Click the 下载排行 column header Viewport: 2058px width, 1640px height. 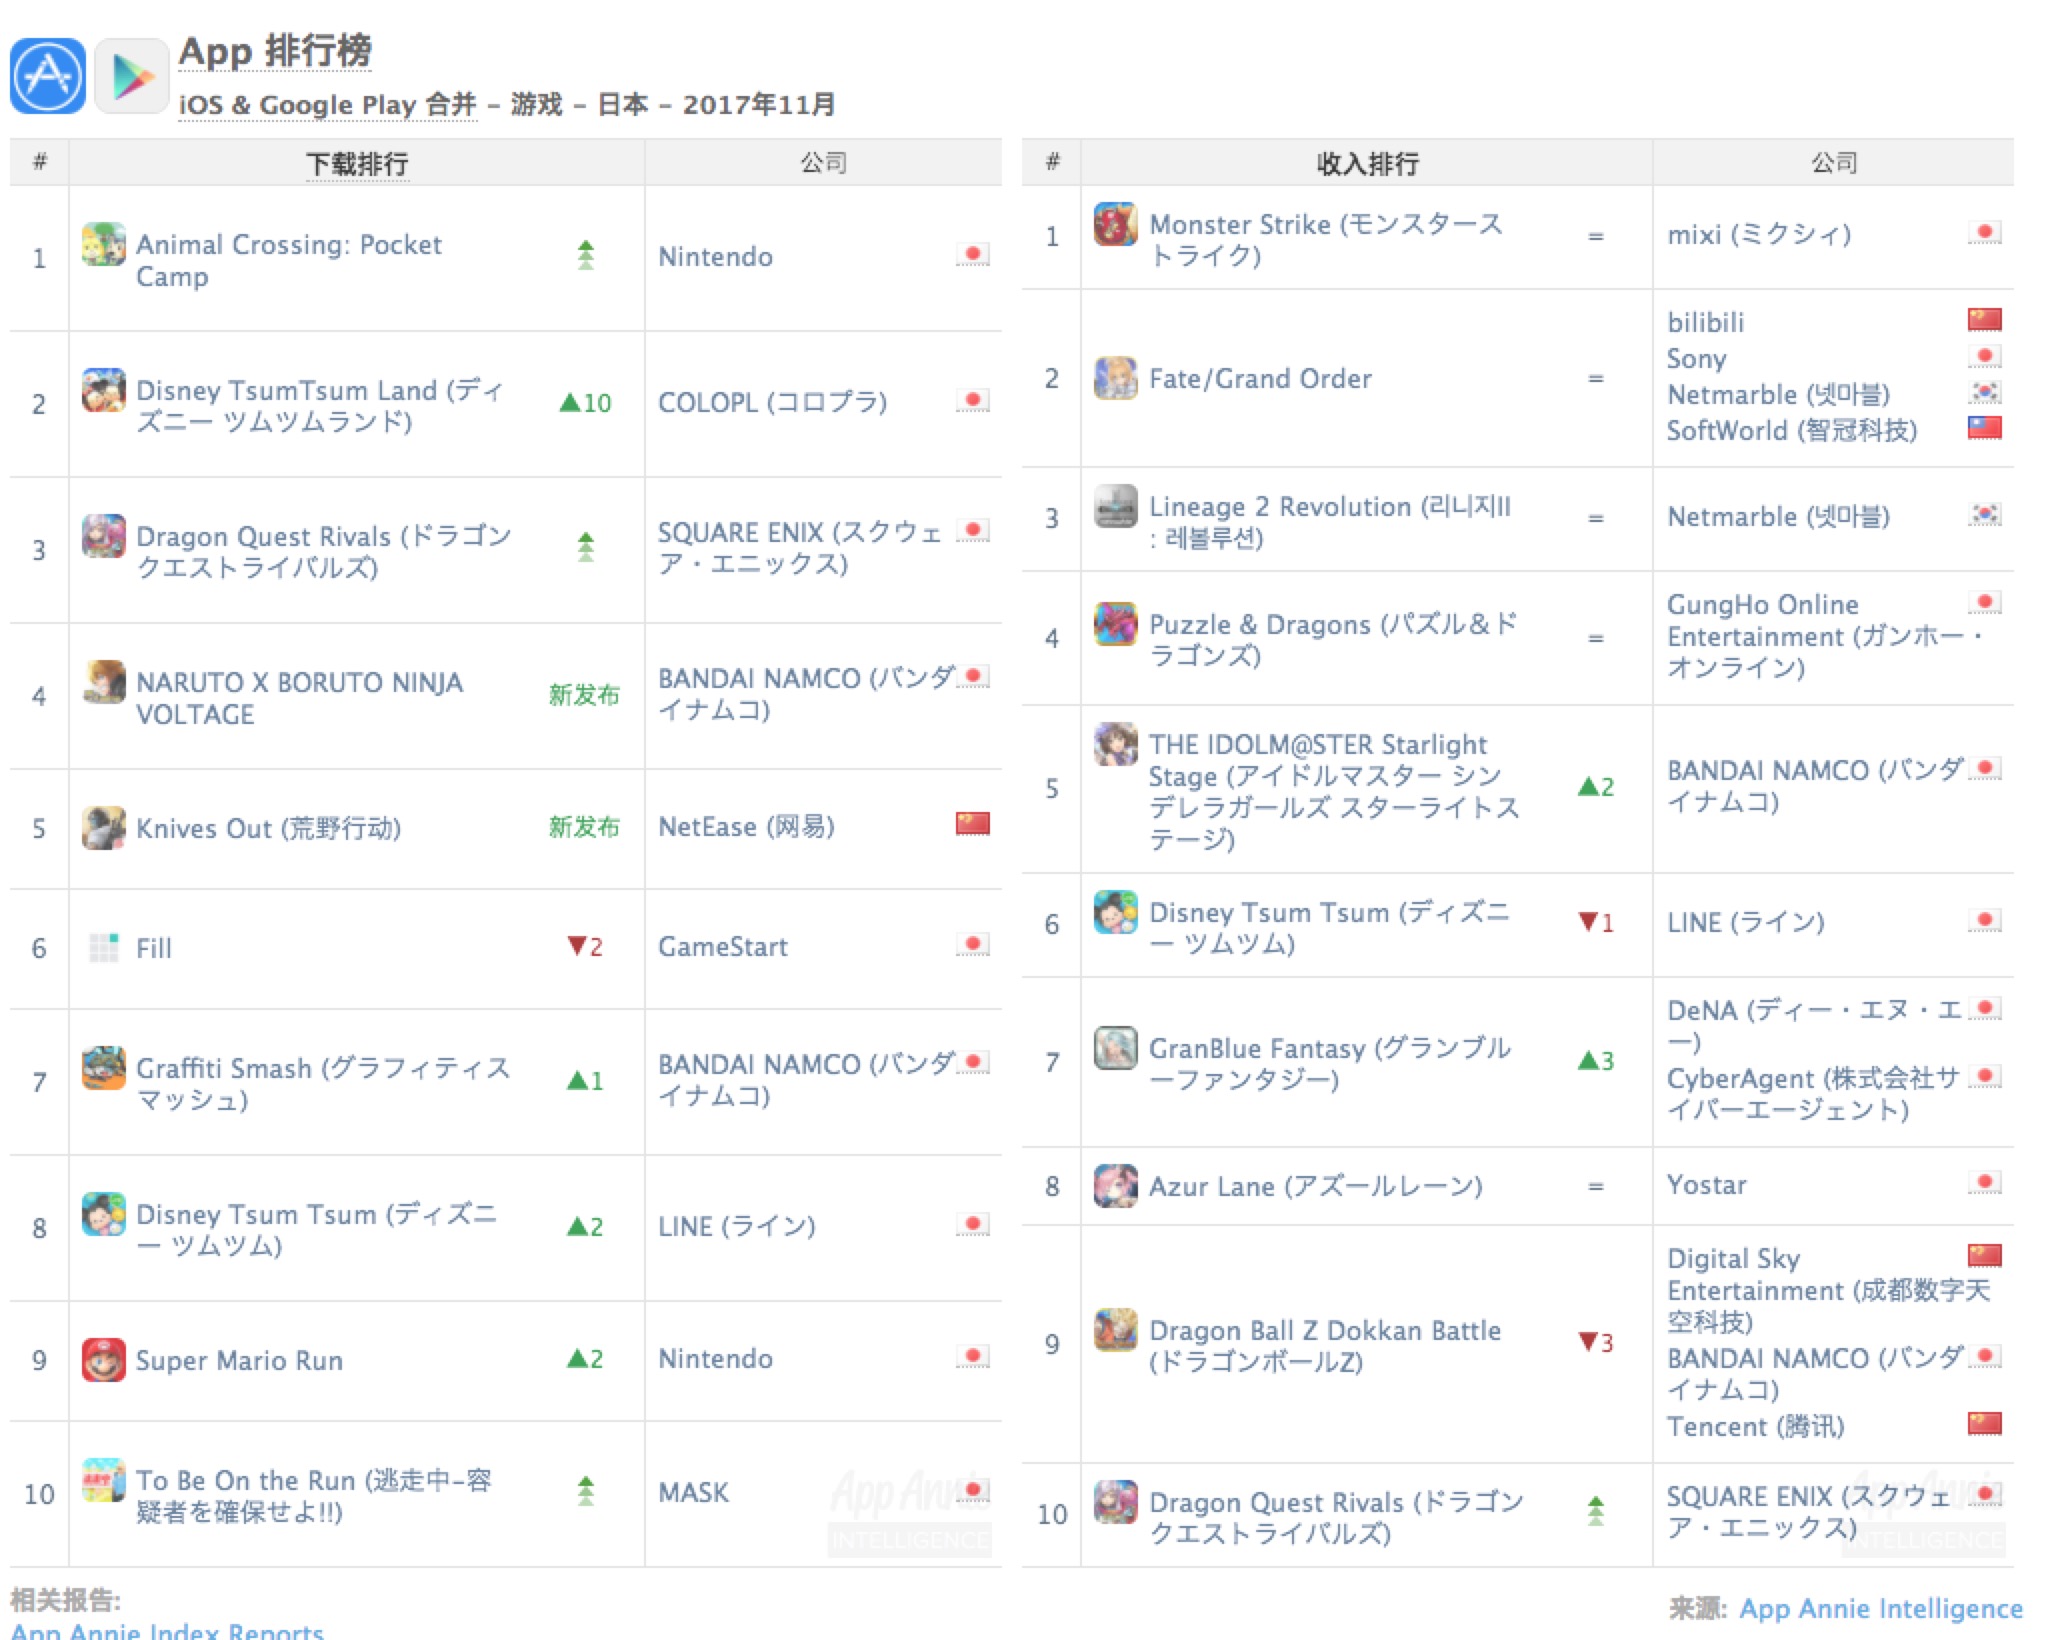(357, 163)
